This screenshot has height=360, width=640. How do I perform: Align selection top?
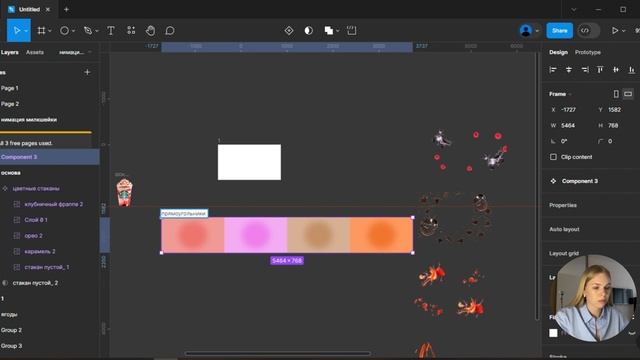point(600,70)
